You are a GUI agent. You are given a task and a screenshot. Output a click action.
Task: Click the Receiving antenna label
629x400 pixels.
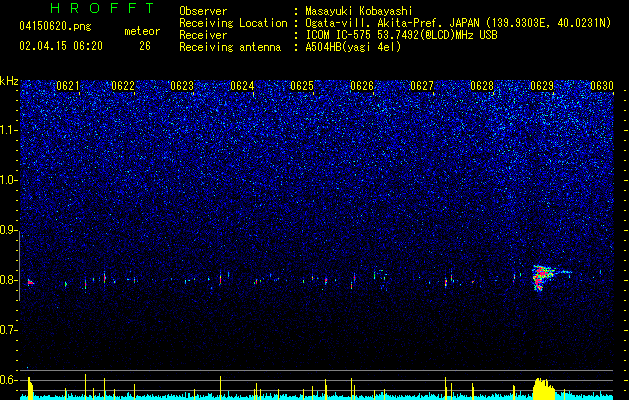pyautogui.click(x=230, y=47)
